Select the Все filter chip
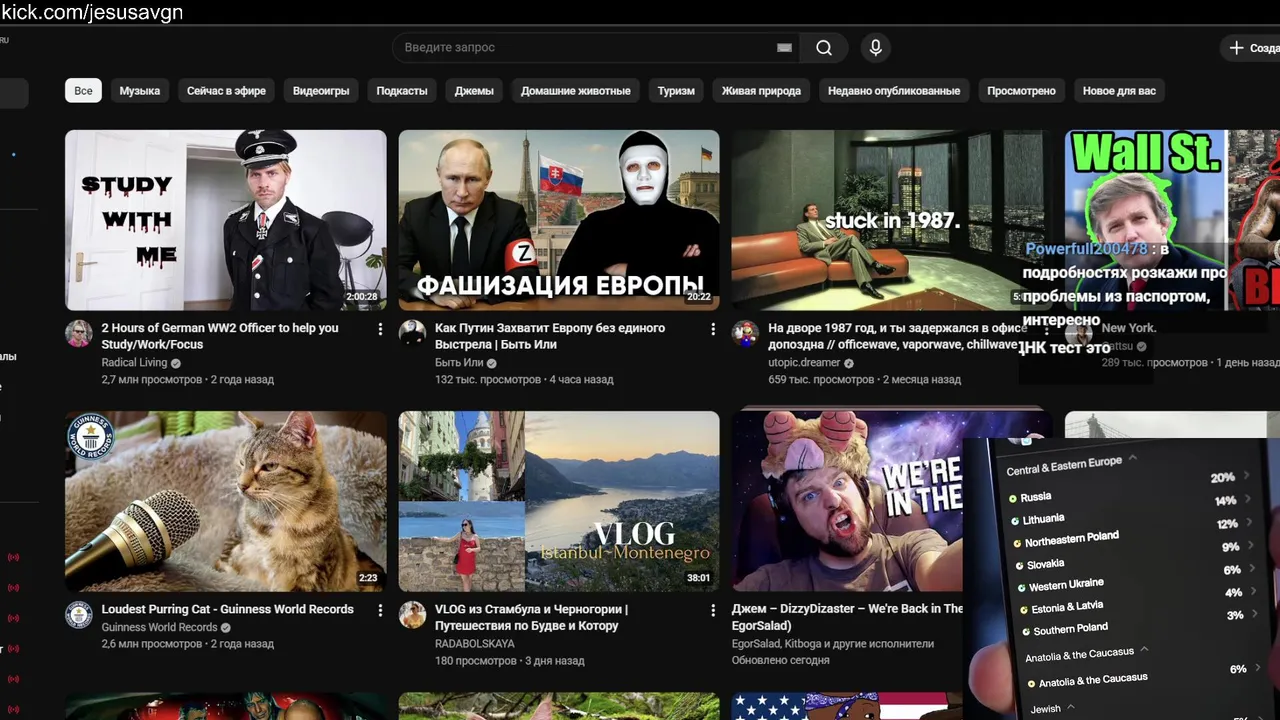This screenshot has height=720, width=1280. point(83,91)
